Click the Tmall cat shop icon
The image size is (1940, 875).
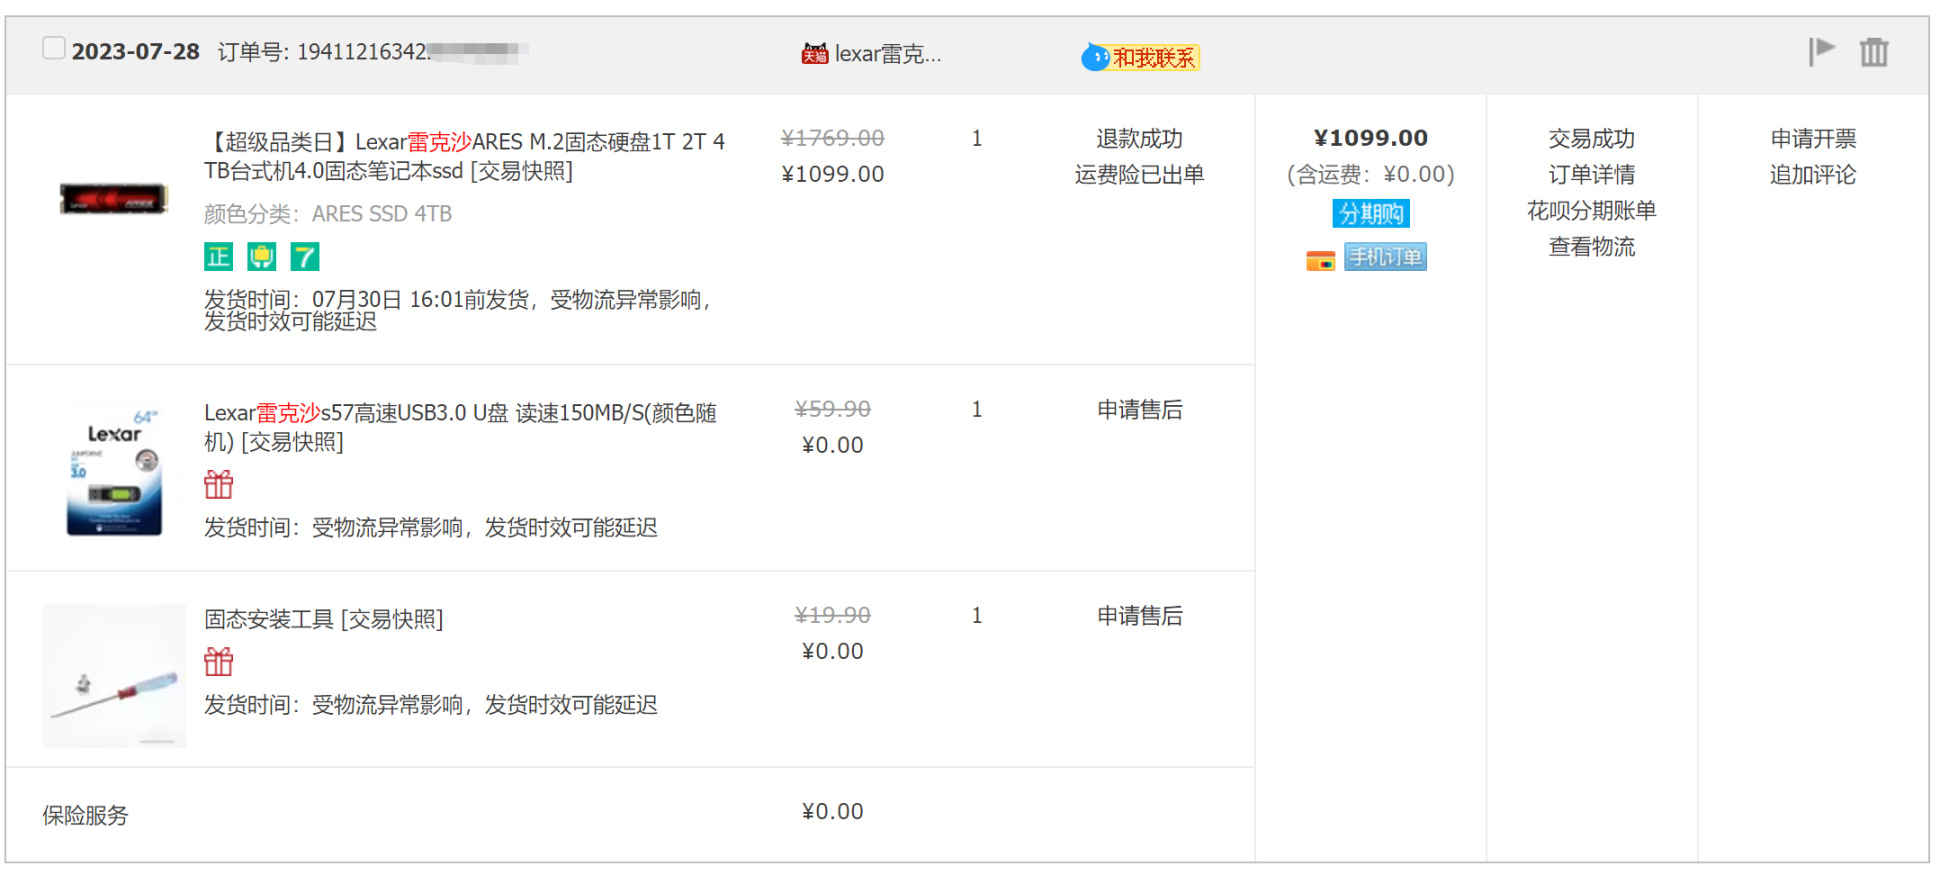814,54
